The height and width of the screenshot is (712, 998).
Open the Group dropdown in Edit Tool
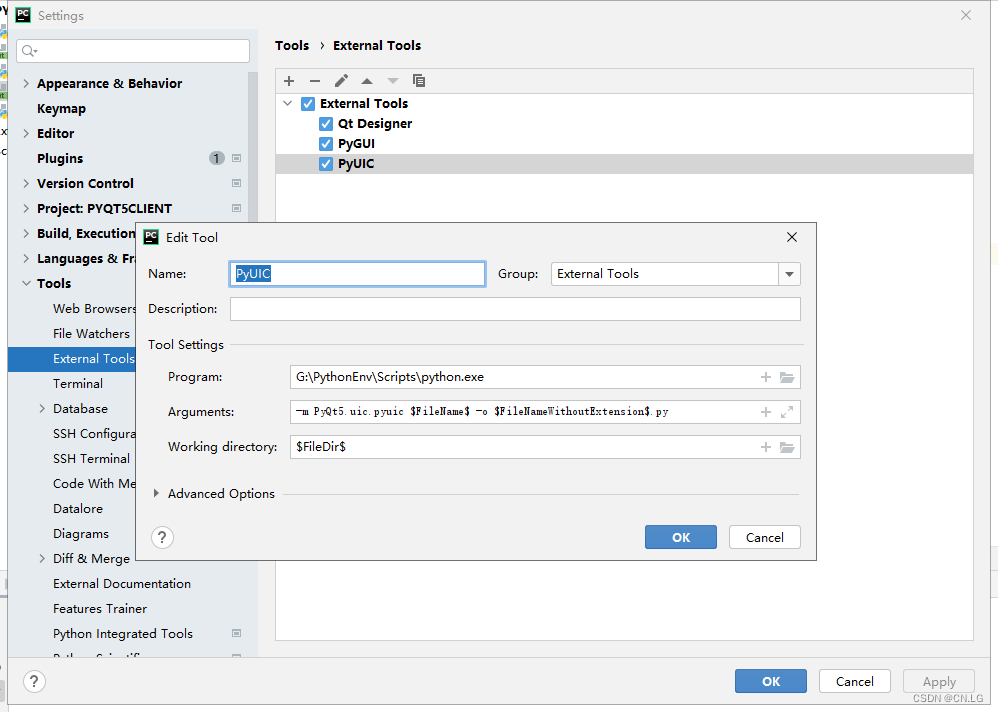click(789, 273)
